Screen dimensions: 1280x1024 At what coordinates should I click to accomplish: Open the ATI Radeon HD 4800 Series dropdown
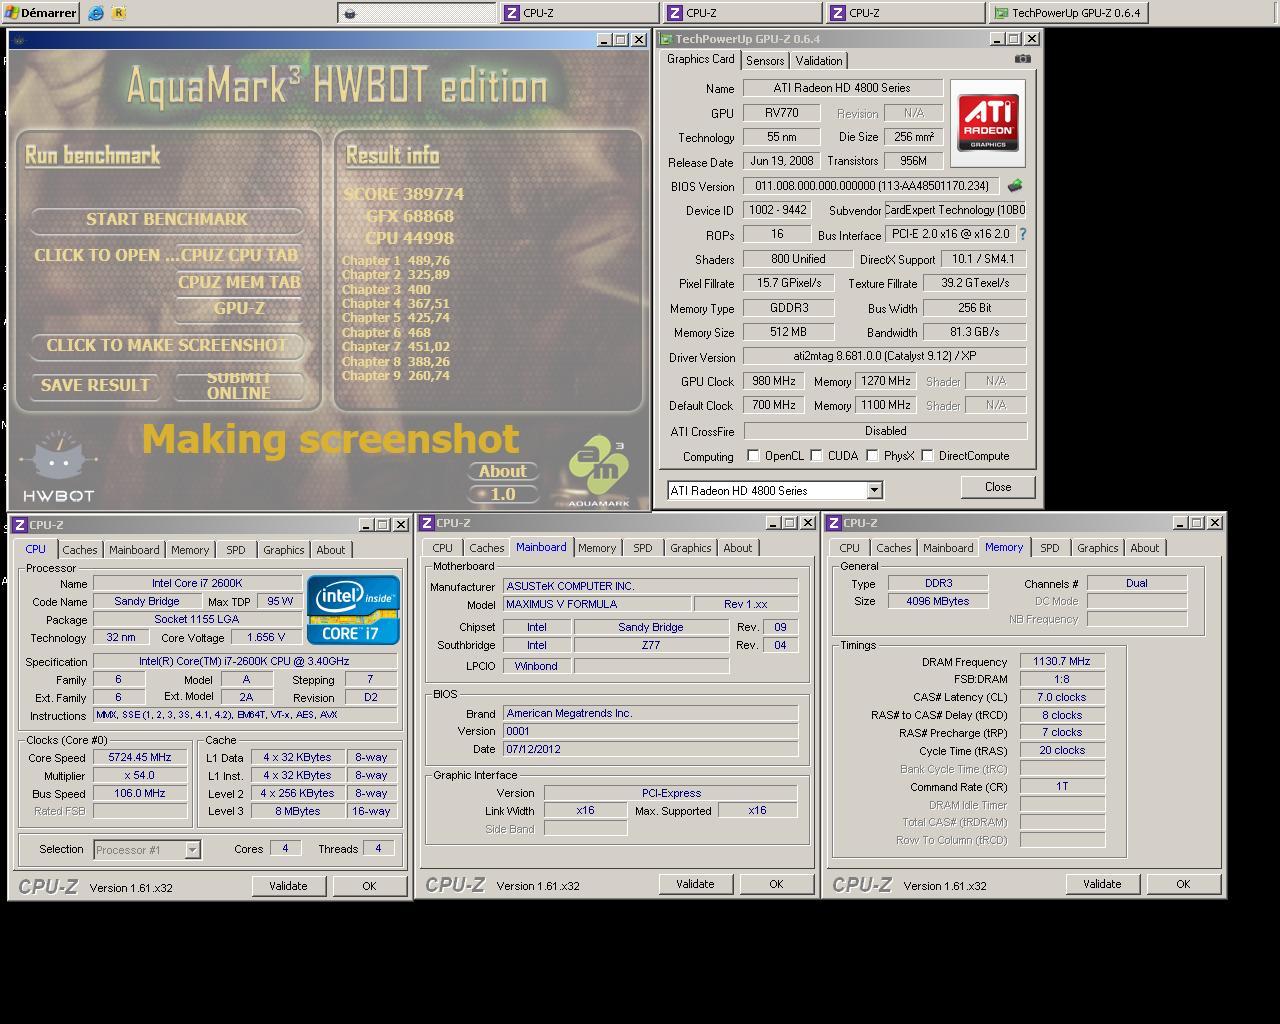point(874,490)
